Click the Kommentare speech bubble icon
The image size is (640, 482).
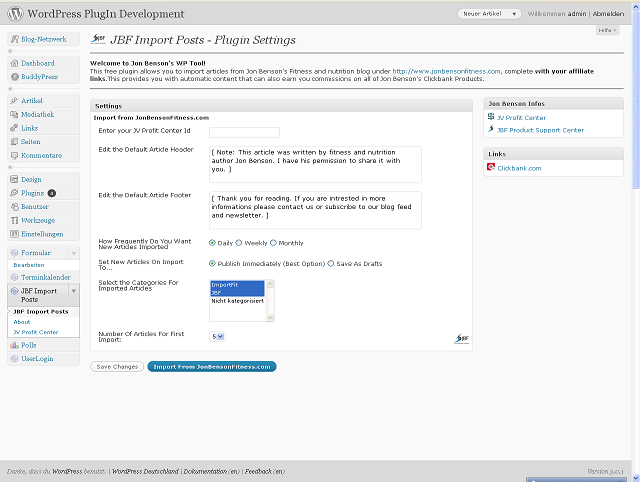click(x=14, y=155)
